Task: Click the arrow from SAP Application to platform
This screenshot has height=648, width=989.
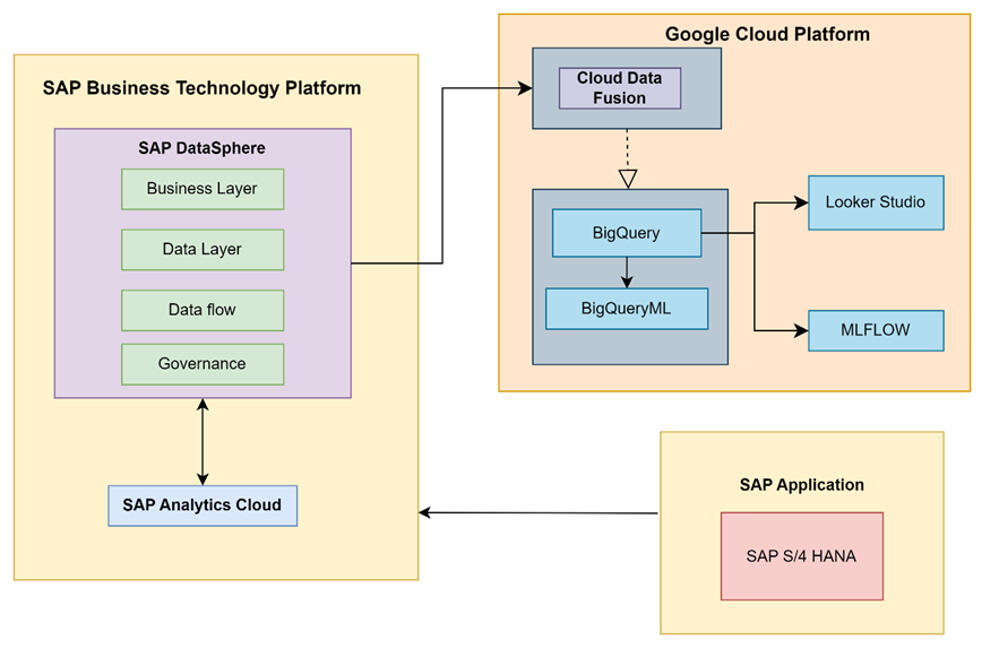Action: click(x=540, y=513)
